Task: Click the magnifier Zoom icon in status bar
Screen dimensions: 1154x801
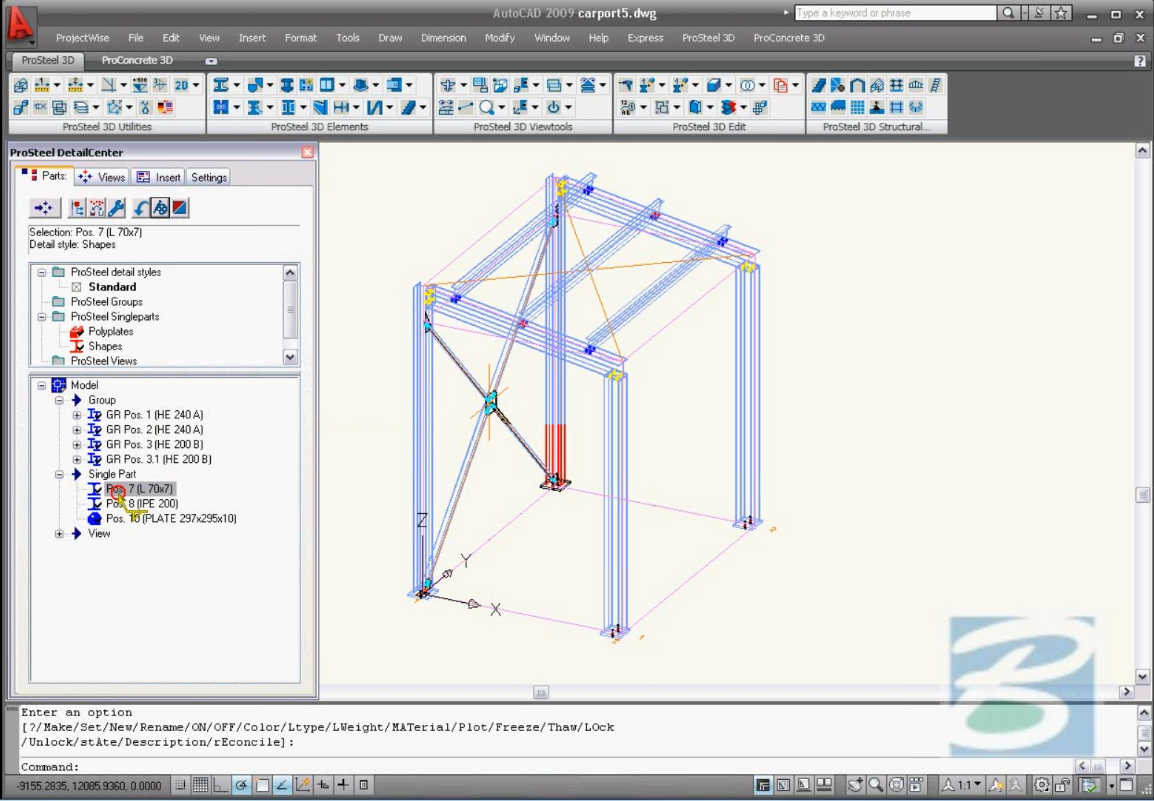Action: tap(875, 785)
